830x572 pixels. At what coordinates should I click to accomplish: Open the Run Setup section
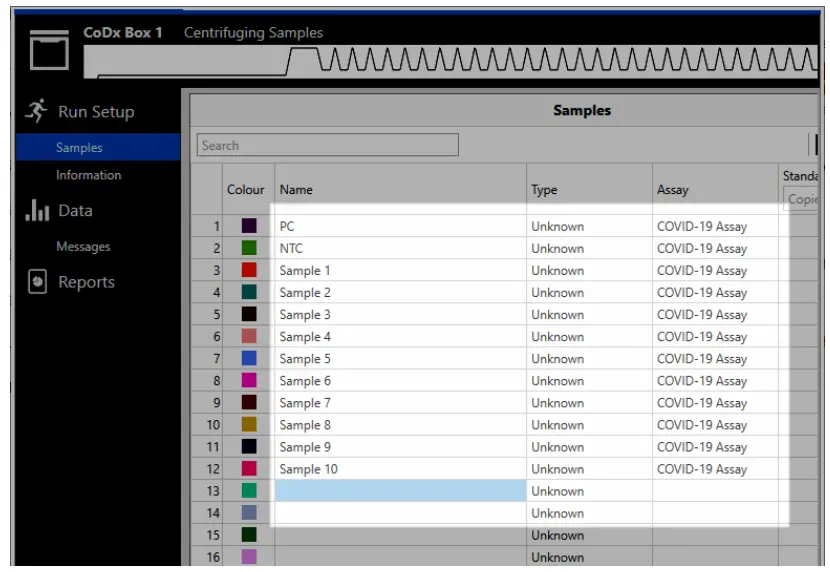click(x=96, y=112)
